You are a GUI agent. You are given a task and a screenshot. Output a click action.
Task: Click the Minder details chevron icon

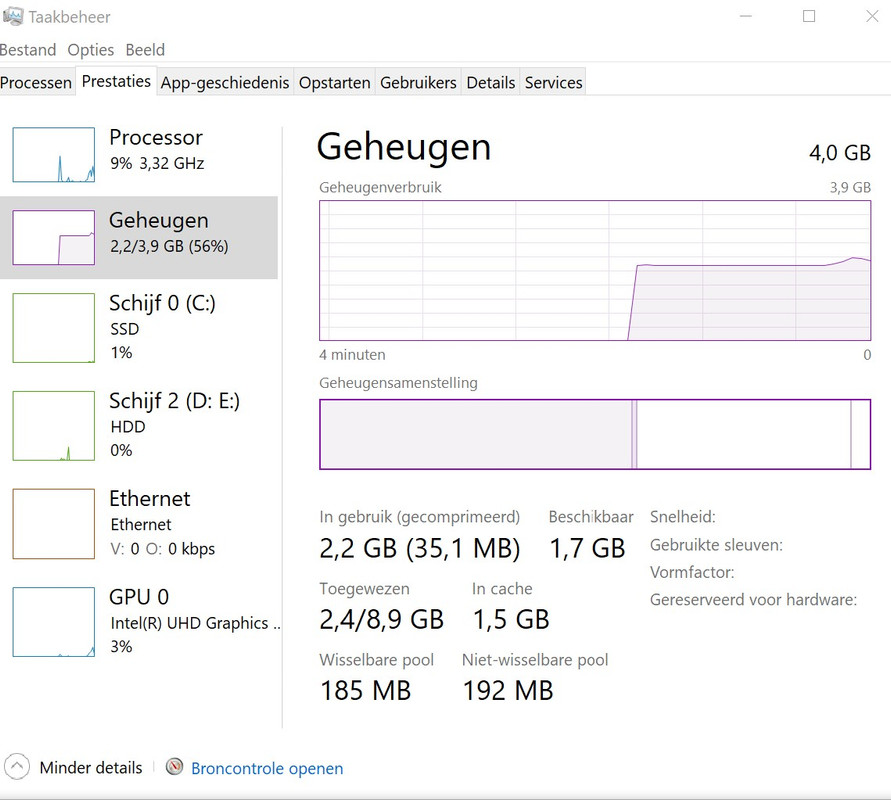click(17, 768)
